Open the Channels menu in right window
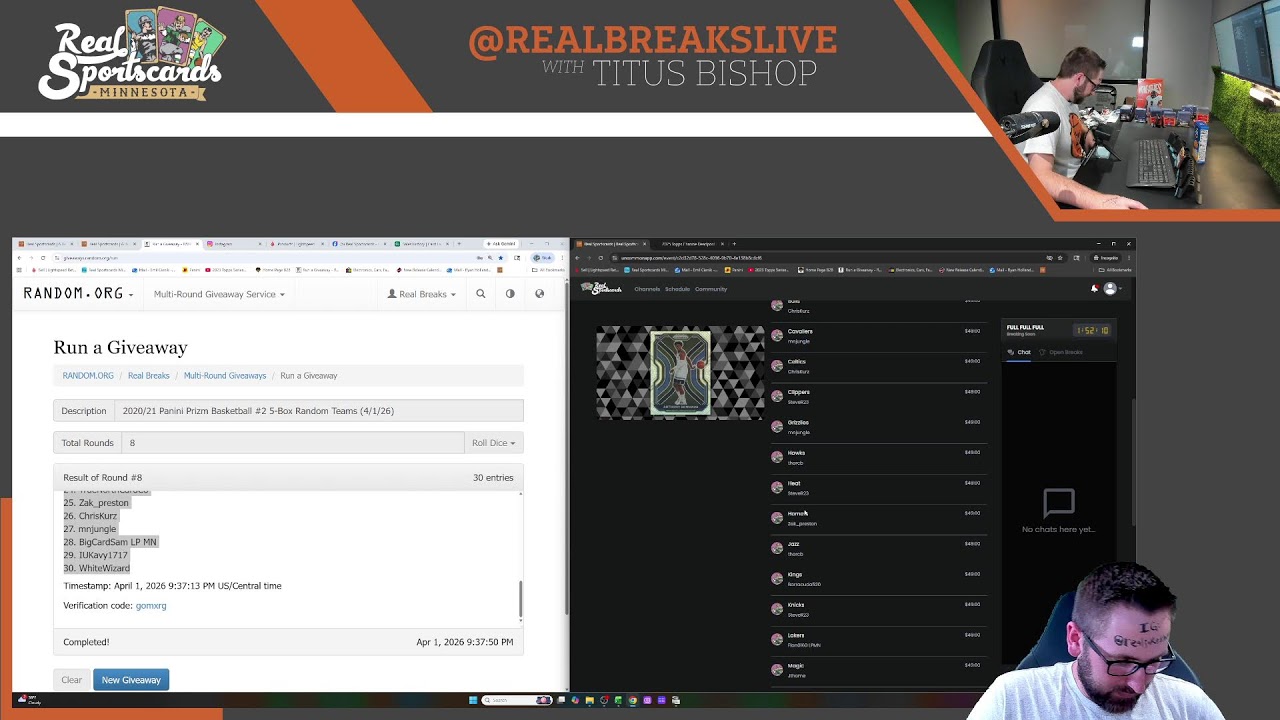The image size is (1280, 720). coord(647,289)
